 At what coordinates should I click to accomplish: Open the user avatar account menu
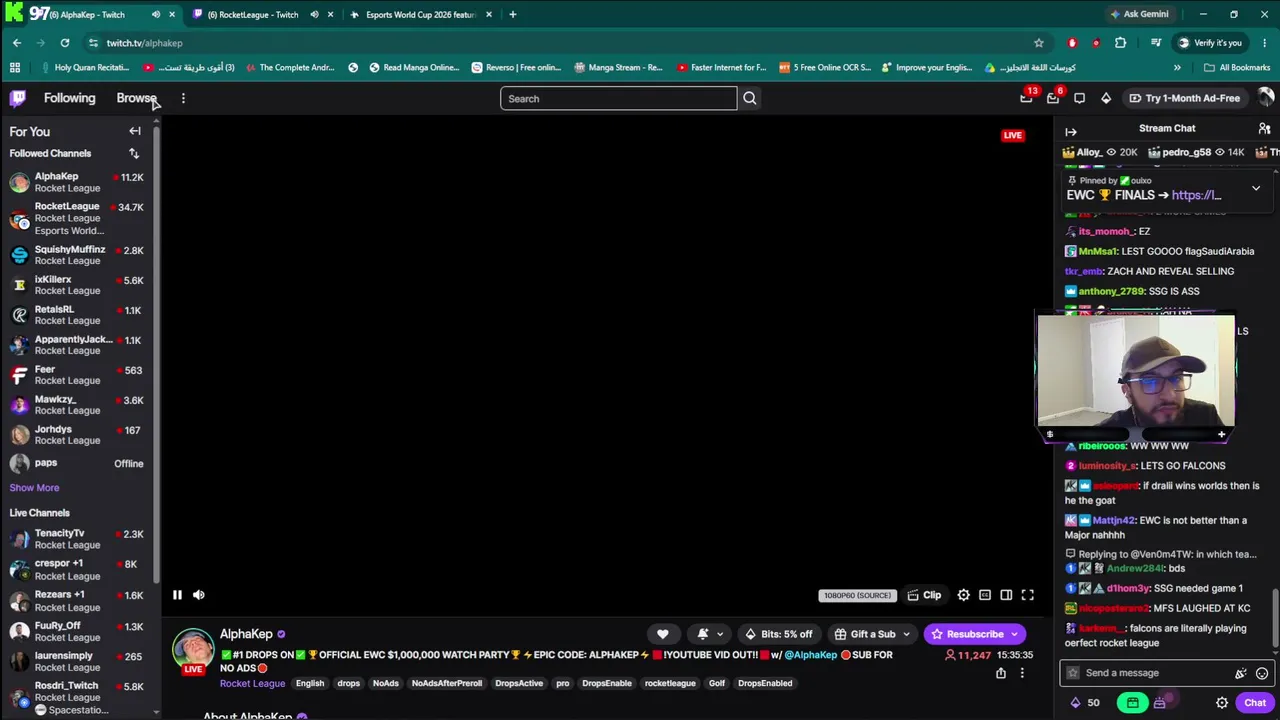[x=1266, y=98]
